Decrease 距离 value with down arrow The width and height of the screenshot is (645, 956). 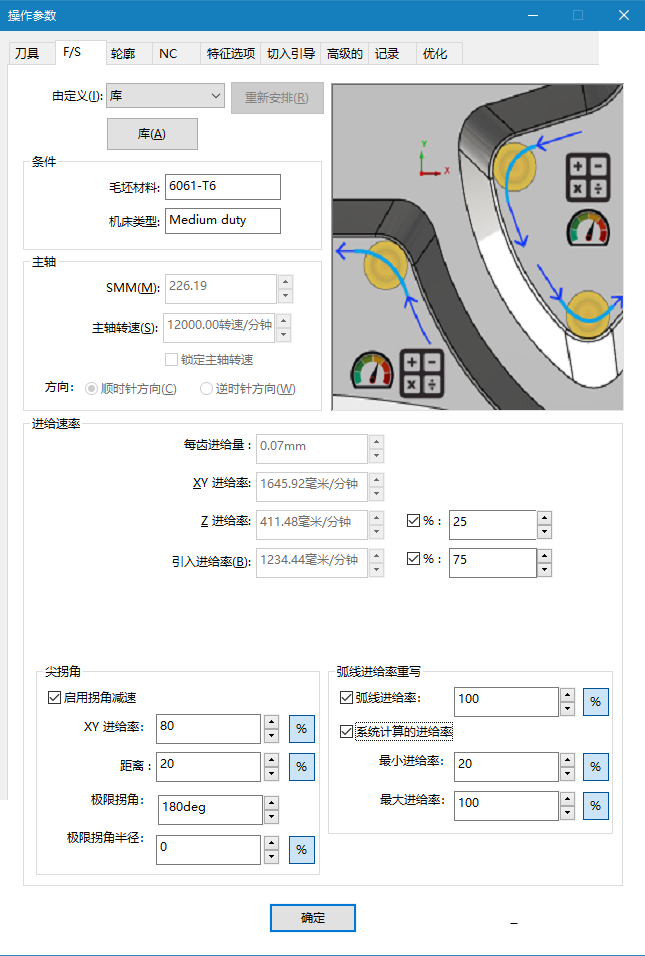tap(271, 774)
